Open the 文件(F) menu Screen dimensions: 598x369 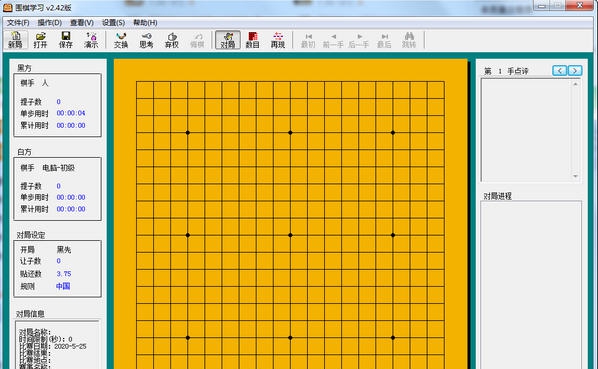click(x=18, y=23)
